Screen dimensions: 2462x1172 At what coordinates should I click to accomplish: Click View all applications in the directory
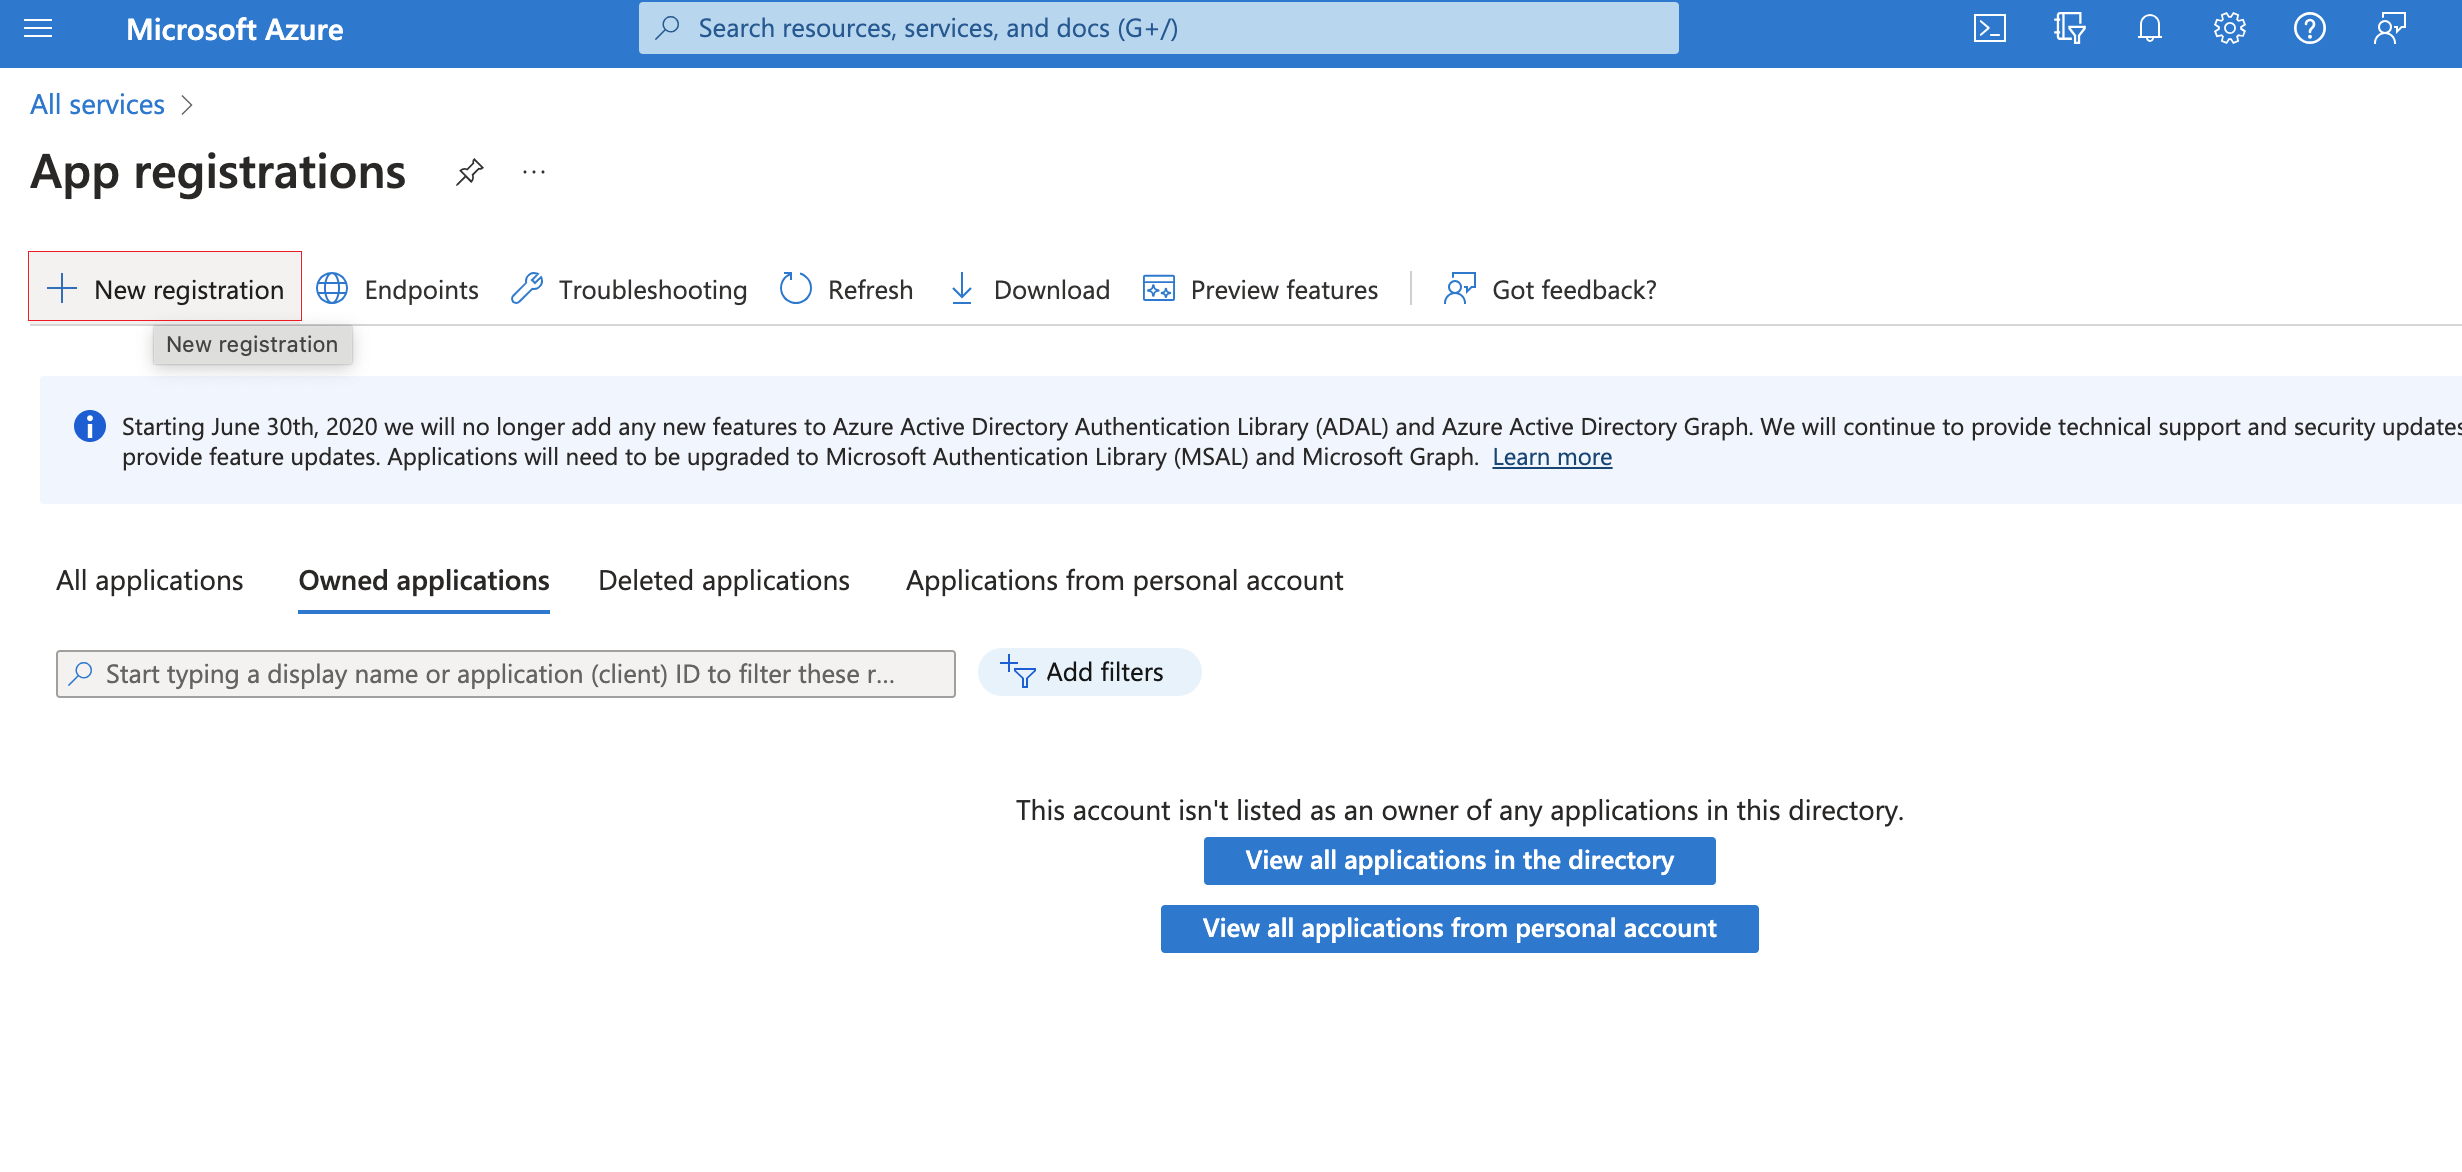pos(1459,860)
